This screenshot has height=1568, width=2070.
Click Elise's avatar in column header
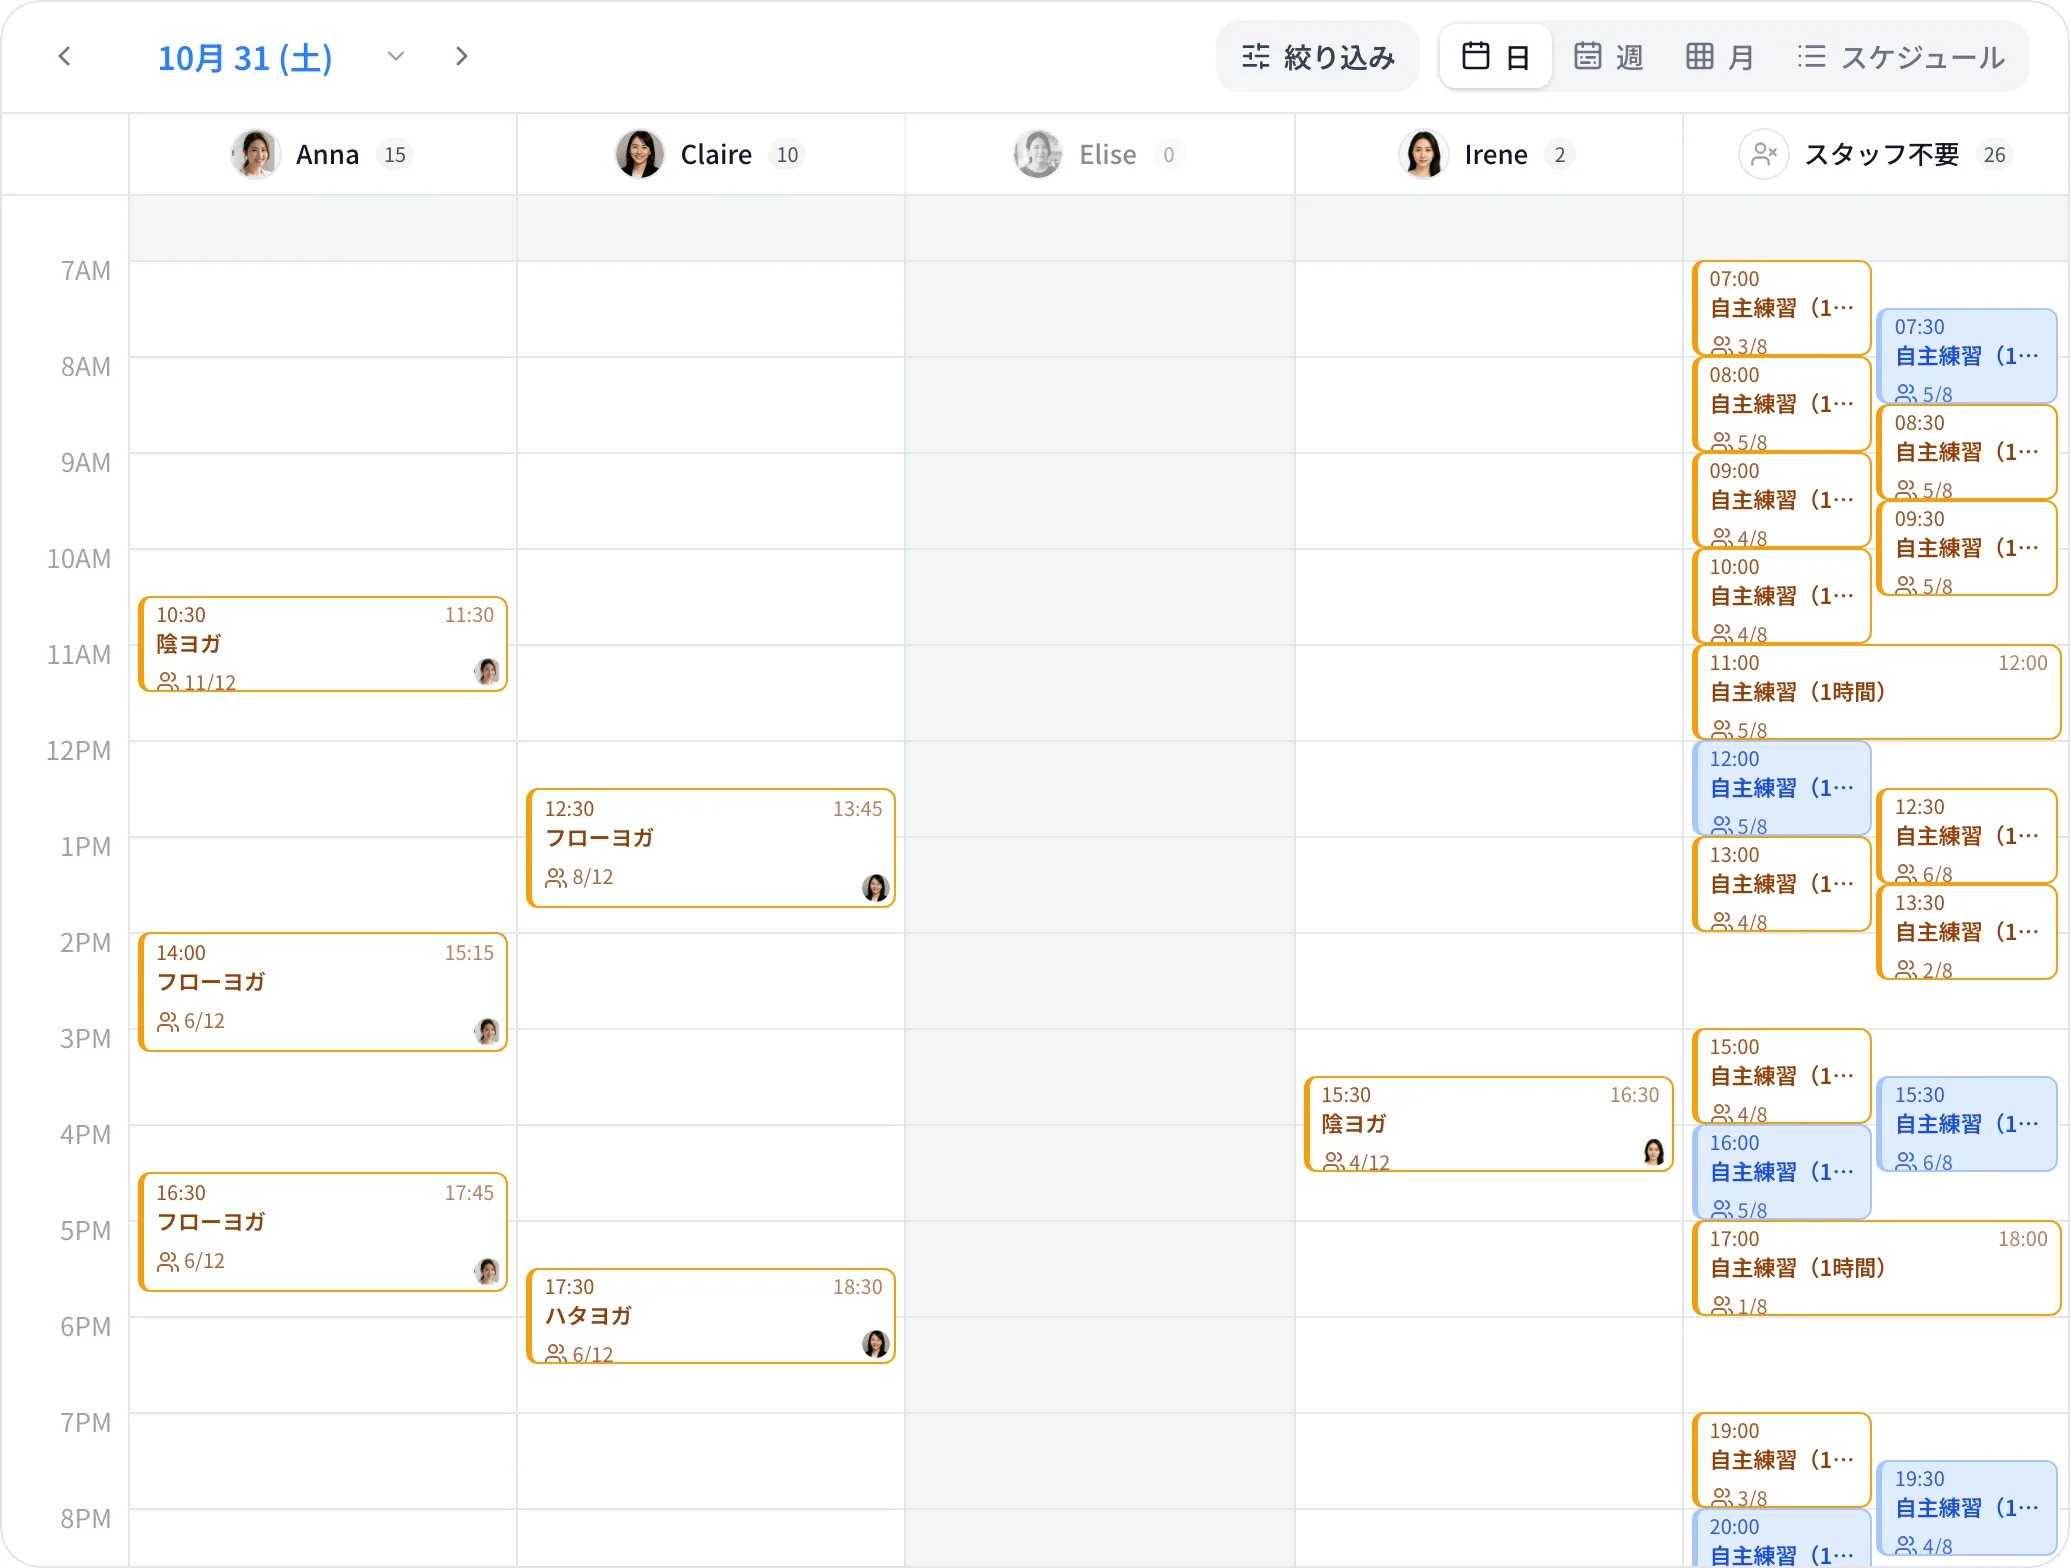pyautogui.click(x=1038, y=154)
